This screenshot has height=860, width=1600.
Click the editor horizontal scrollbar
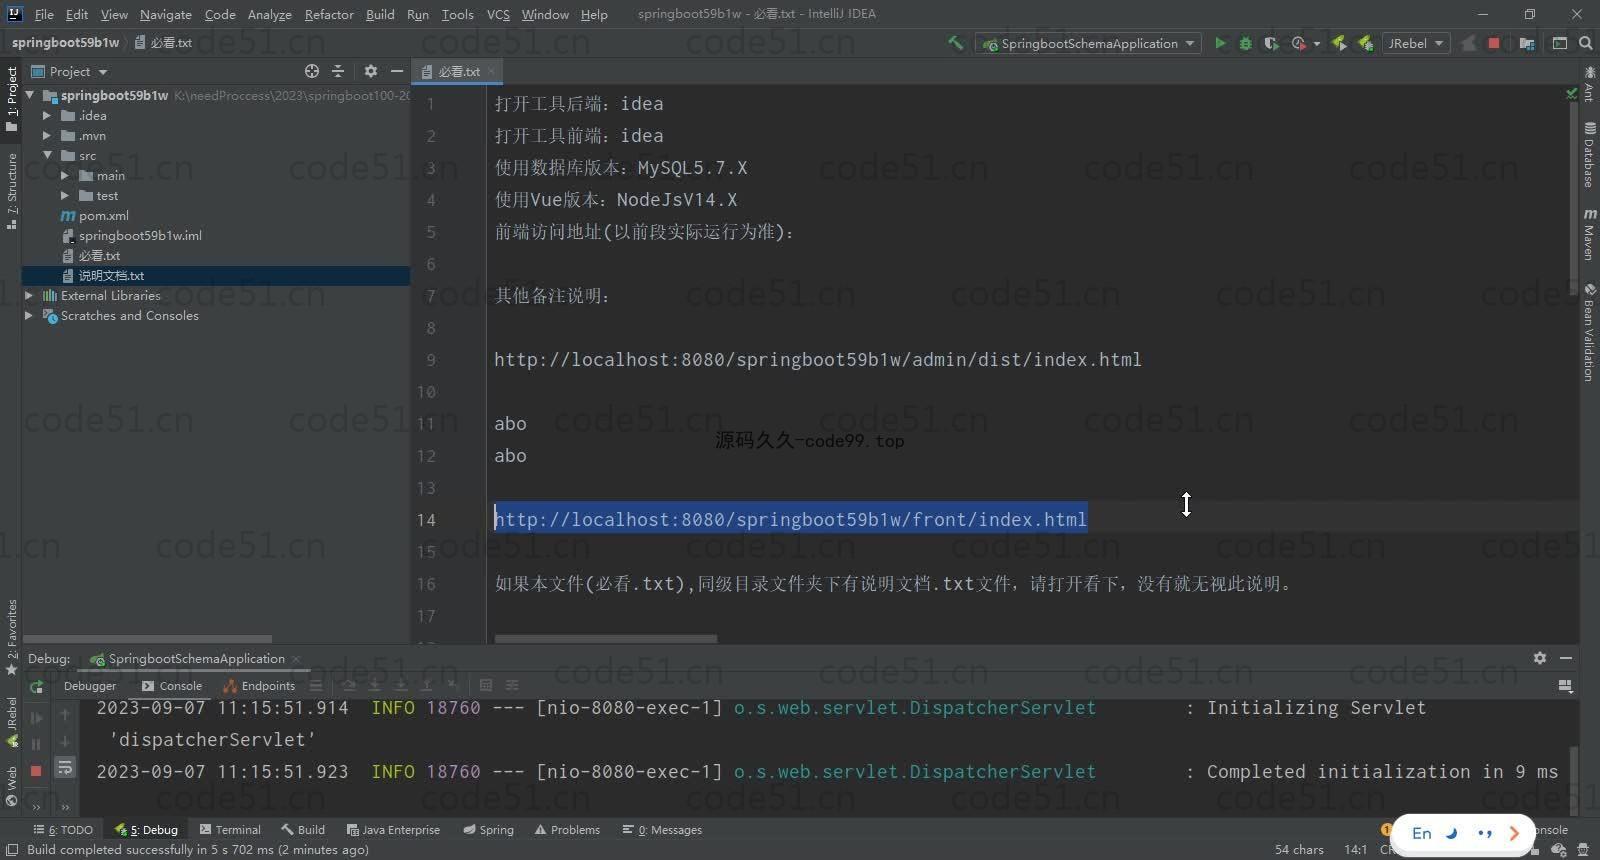coord(605,638)
